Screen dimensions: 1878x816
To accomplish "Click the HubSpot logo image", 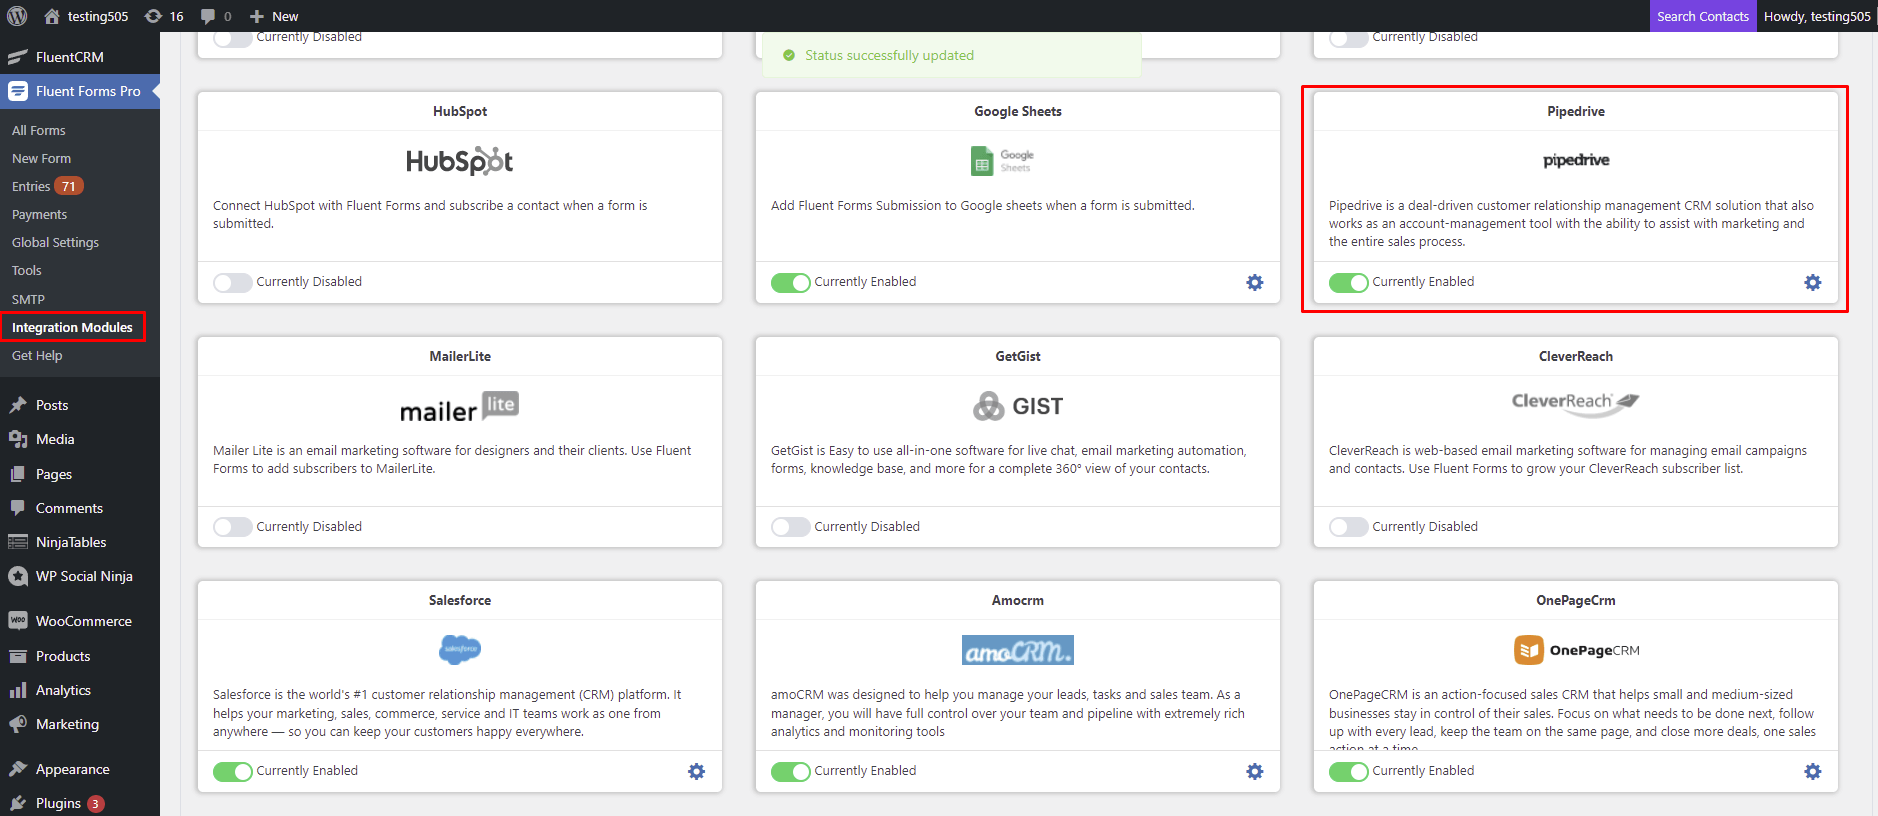I will pos(460,161).
